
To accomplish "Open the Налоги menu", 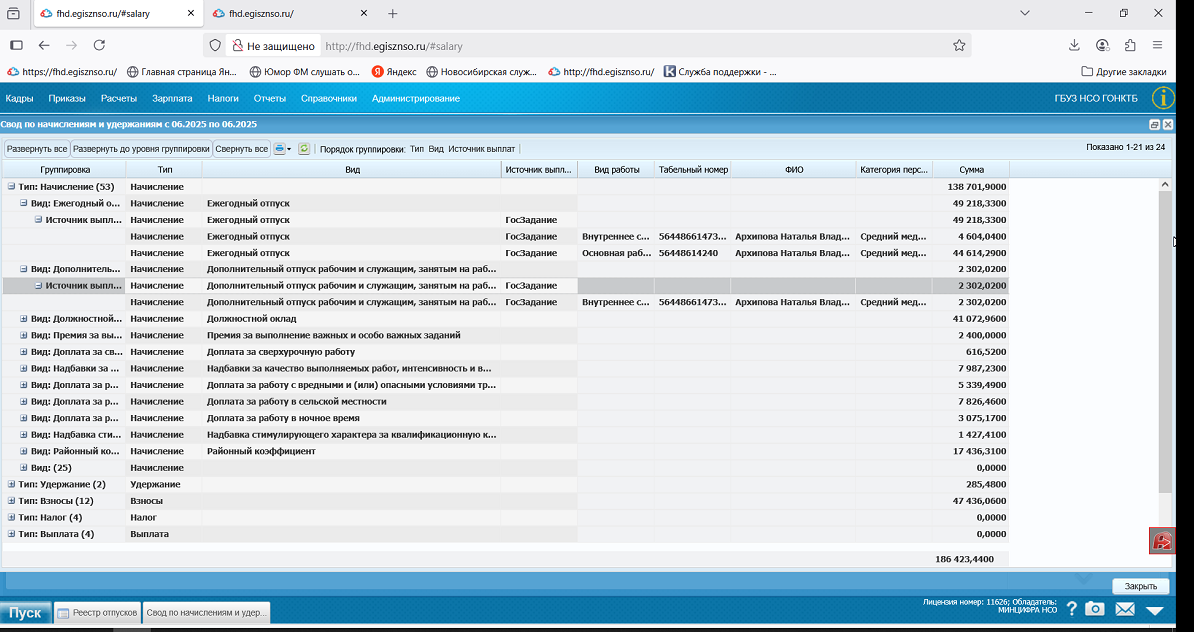I will 223,98.
